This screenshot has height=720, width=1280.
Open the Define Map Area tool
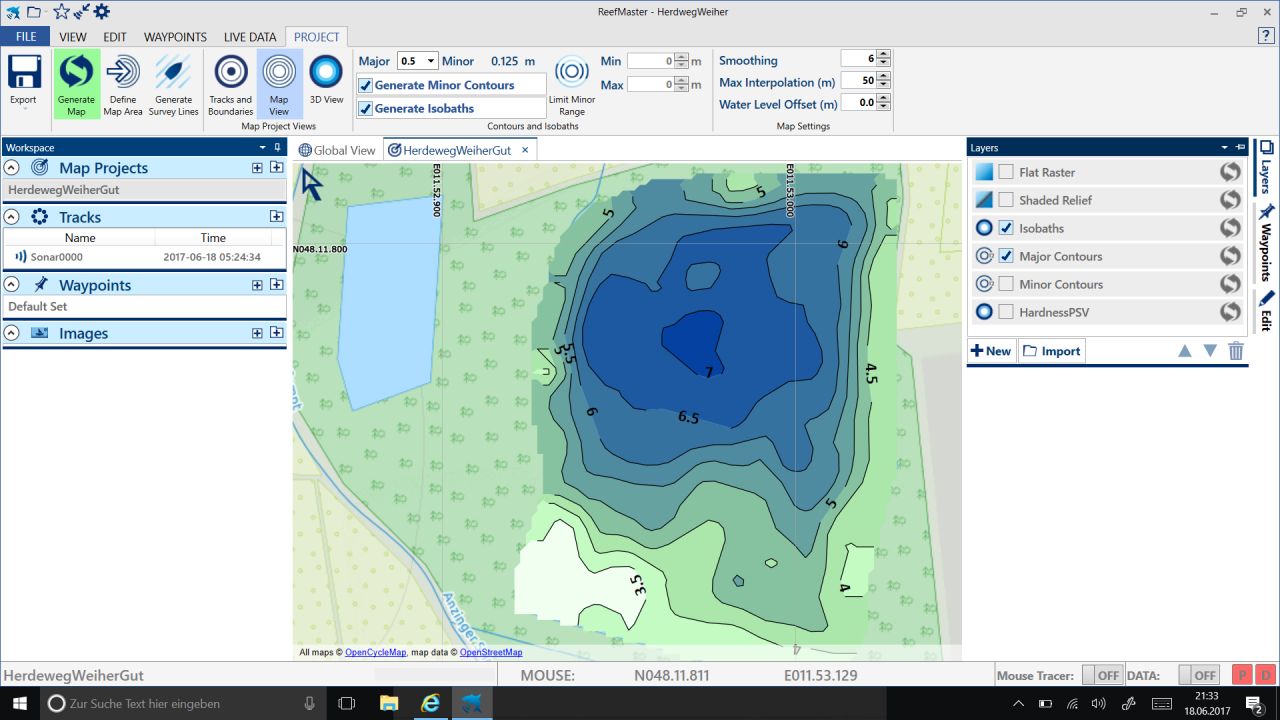(x=123, y=74)
